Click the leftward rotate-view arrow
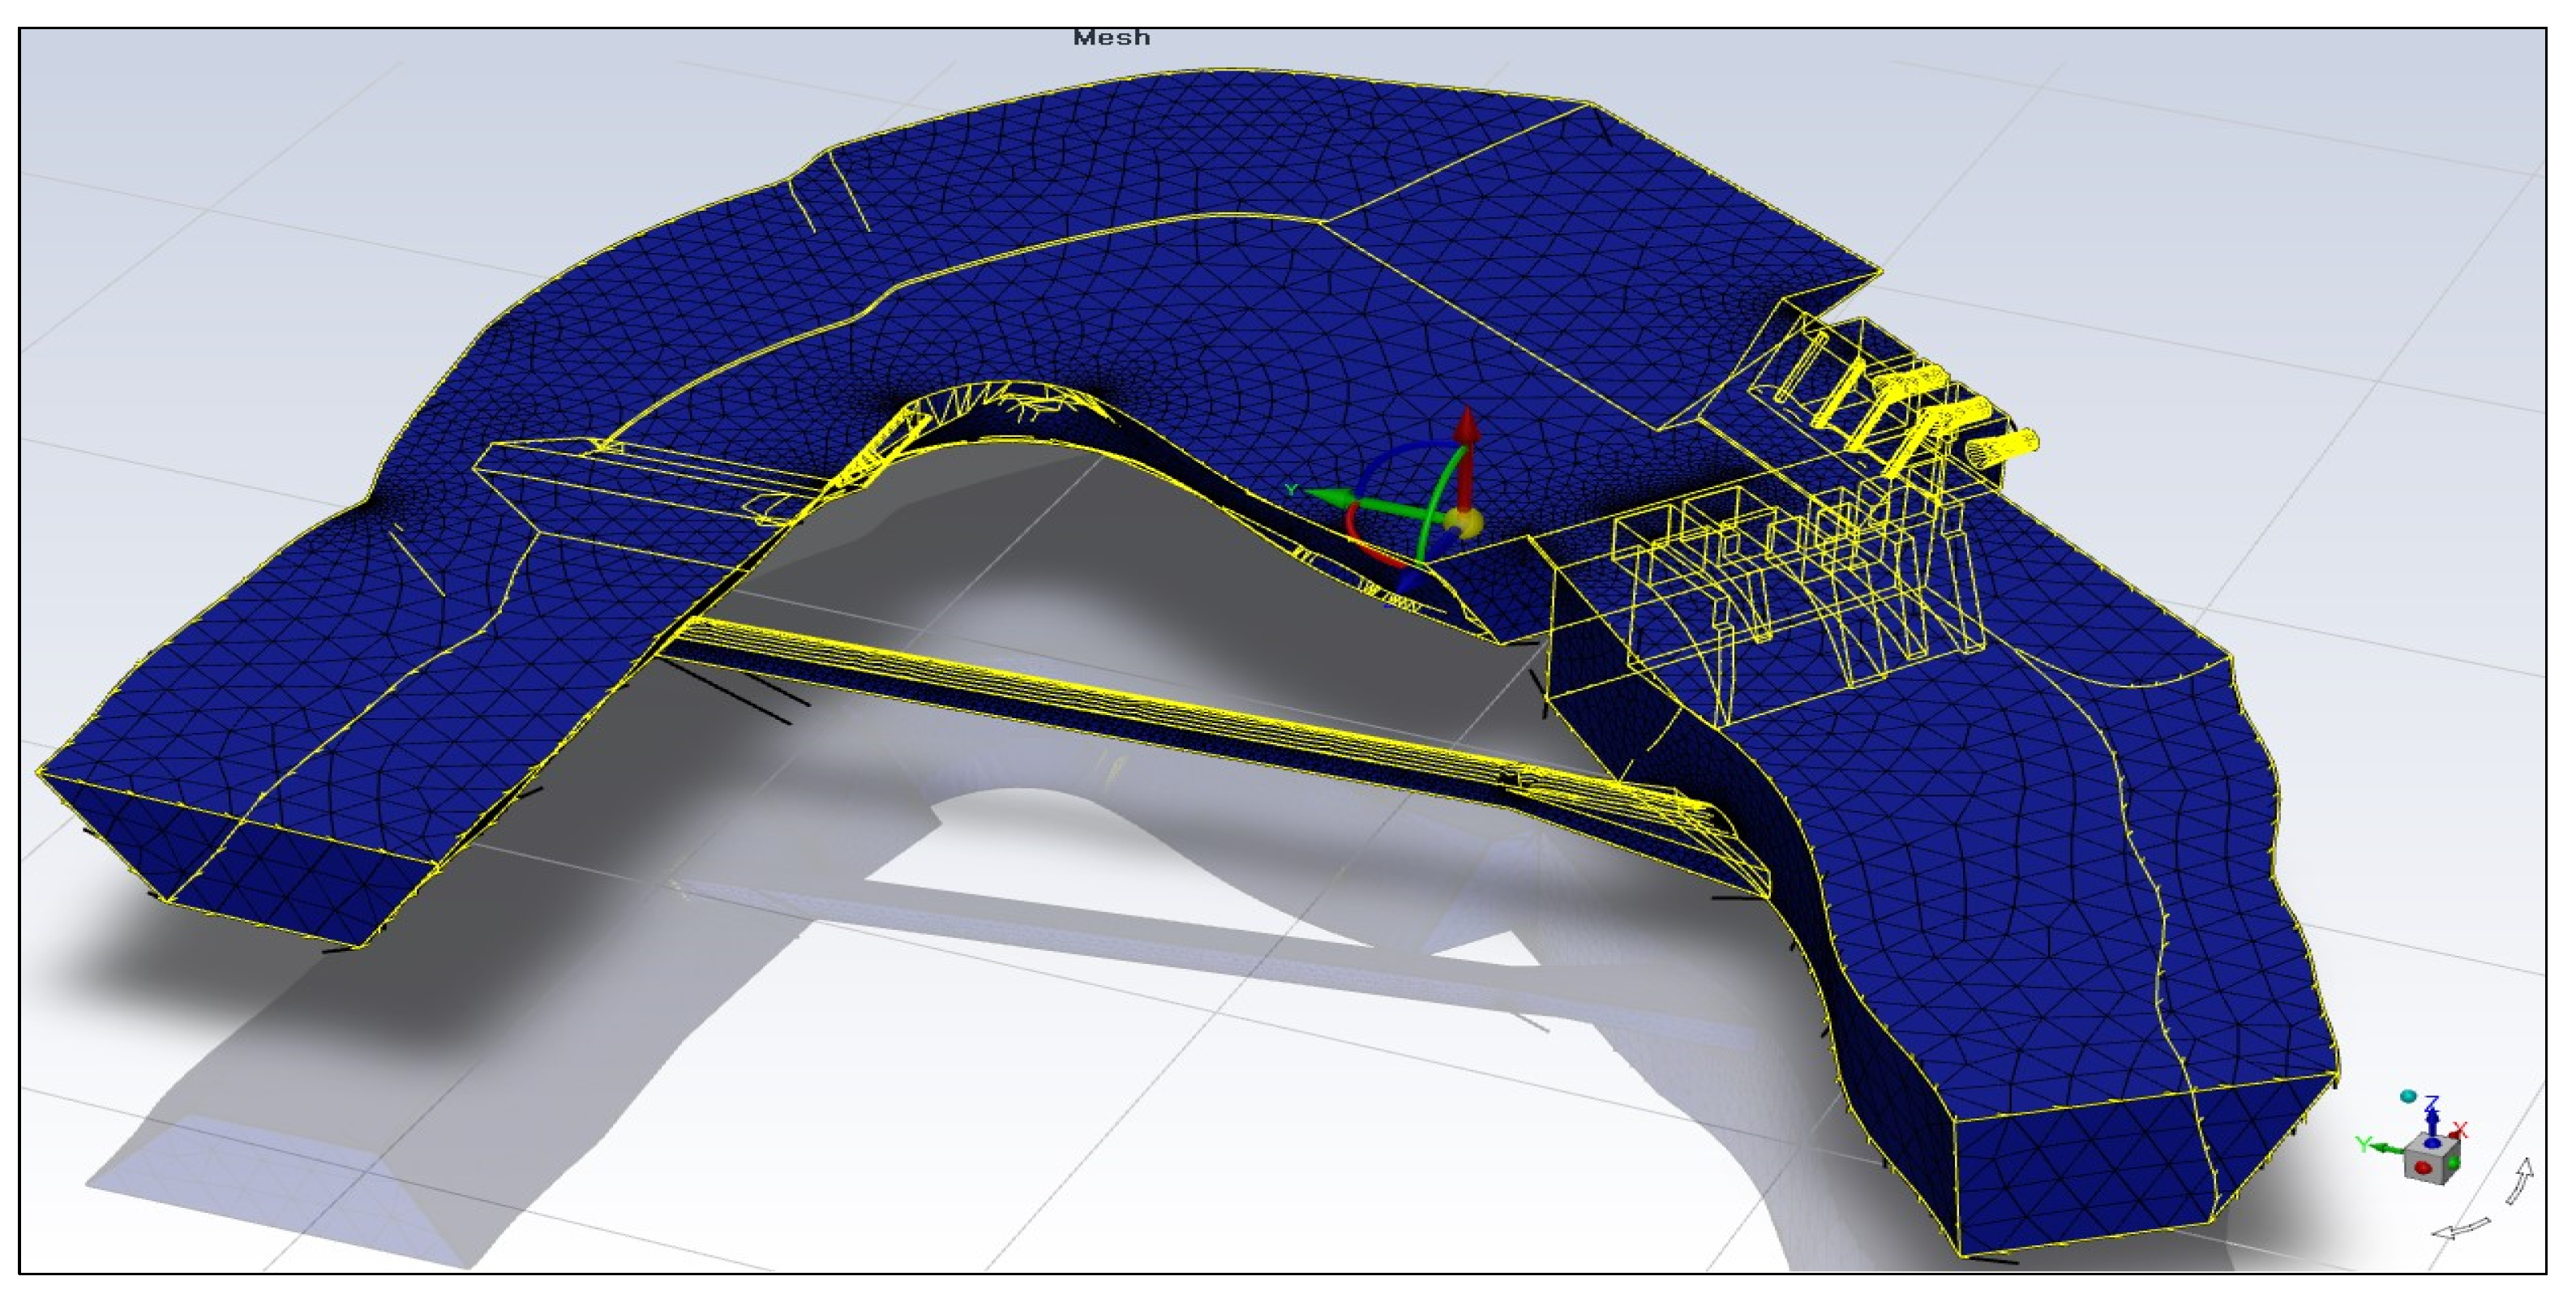The image size is (2576, 1302). (x=2459, y=1228)
